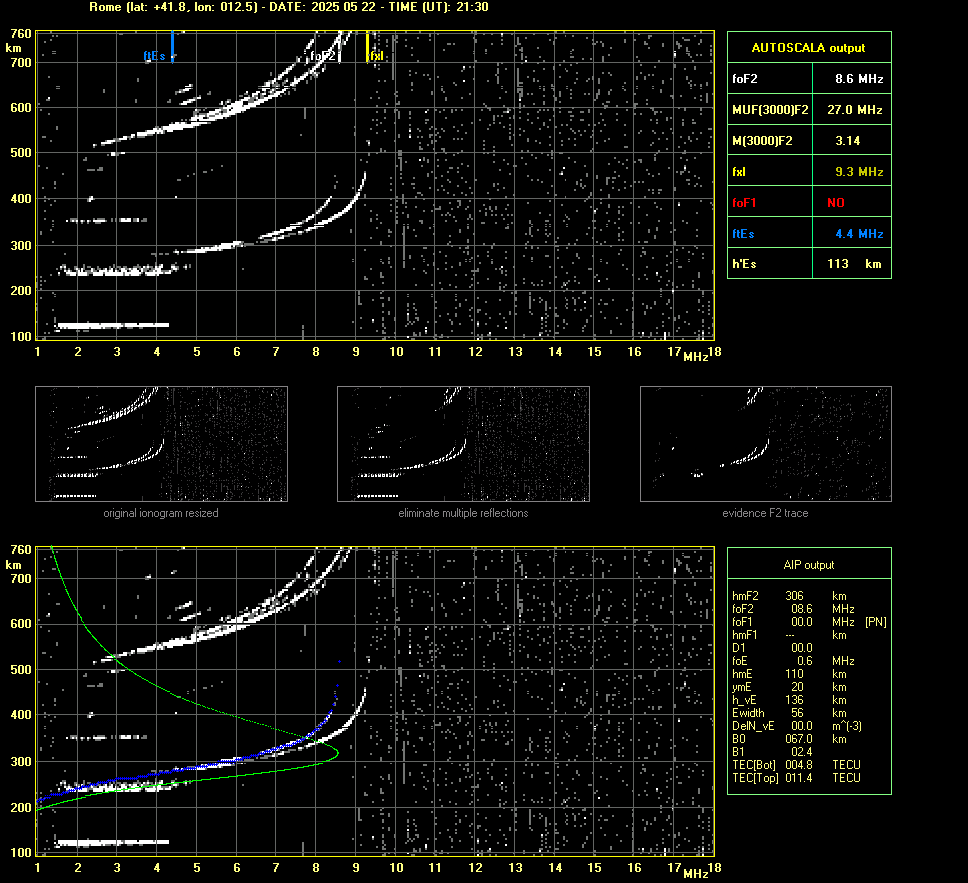Image resolution: width=968 pixels, height=883 pixels.
Task: Click the 18 MHz axis tick under lower ionogram
Action: [714, 868]
